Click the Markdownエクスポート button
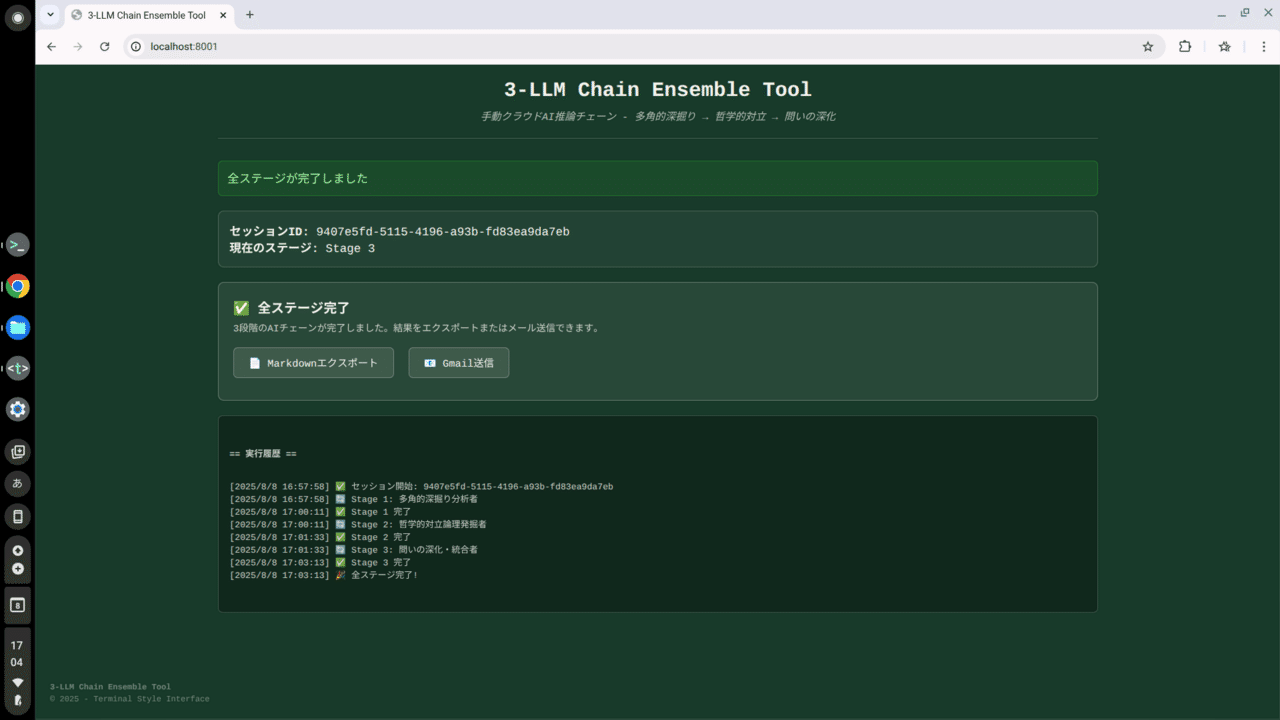1280x720 pixels. pos(313,363)
